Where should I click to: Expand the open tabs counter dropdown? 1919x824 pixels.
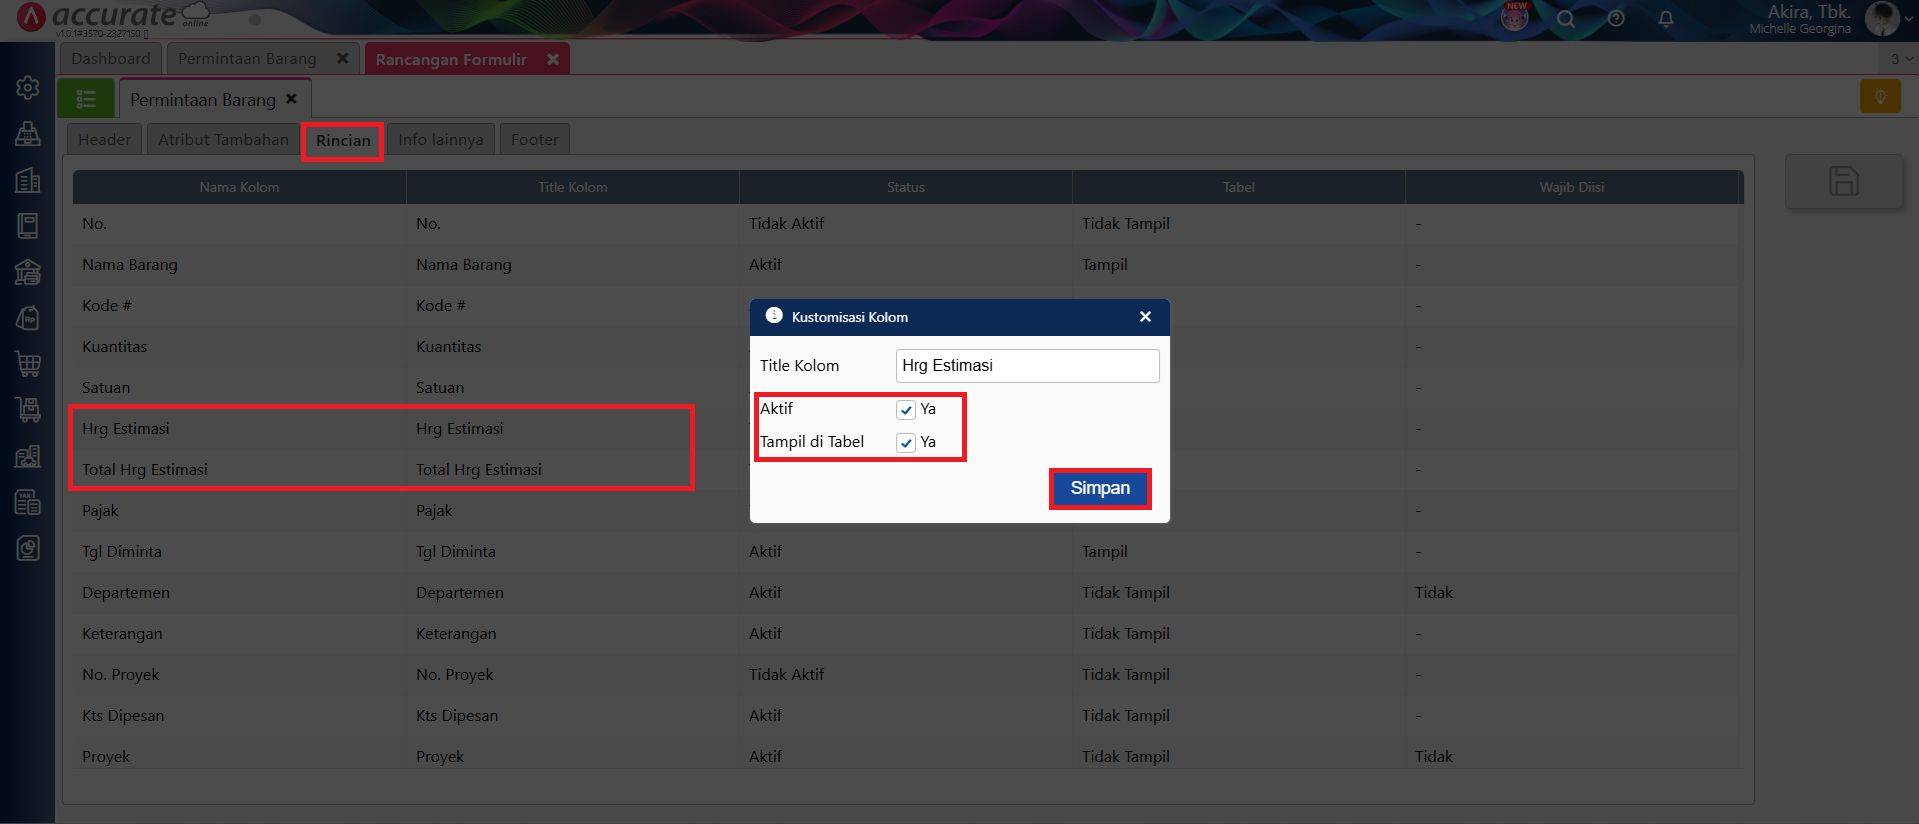(1901, 59)
